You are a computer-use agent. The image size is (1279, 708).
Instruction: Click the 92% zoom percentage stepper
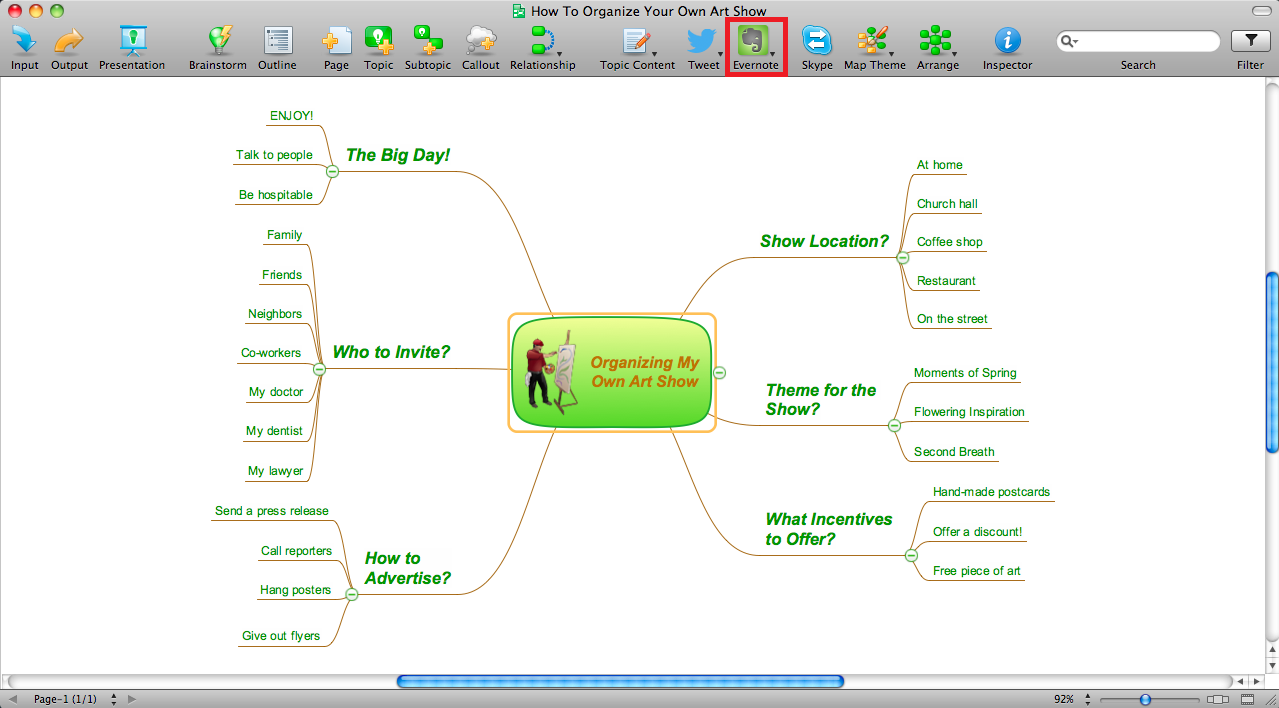click(x=1086, y=699)
